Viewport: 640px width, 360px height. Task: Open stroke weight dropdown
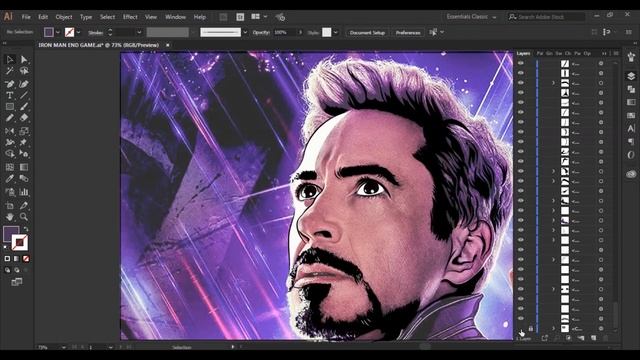[x=139, y=32]
